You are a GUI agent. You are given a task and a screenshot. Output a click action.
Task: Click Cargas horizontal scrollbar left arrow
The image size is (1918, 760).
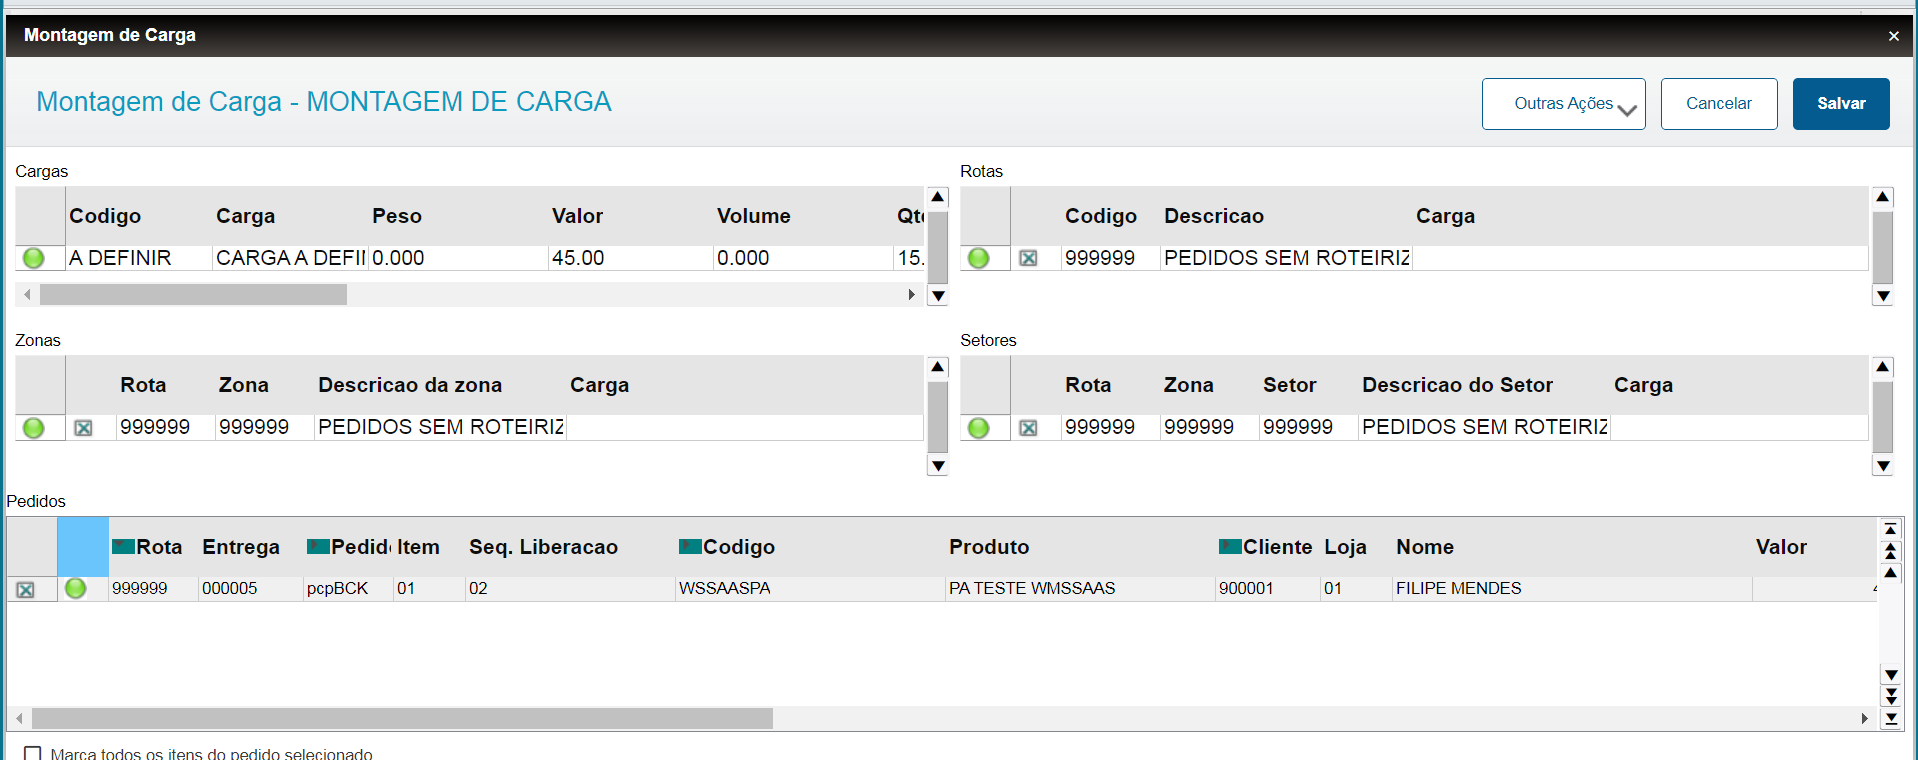(x=27, y=295)
